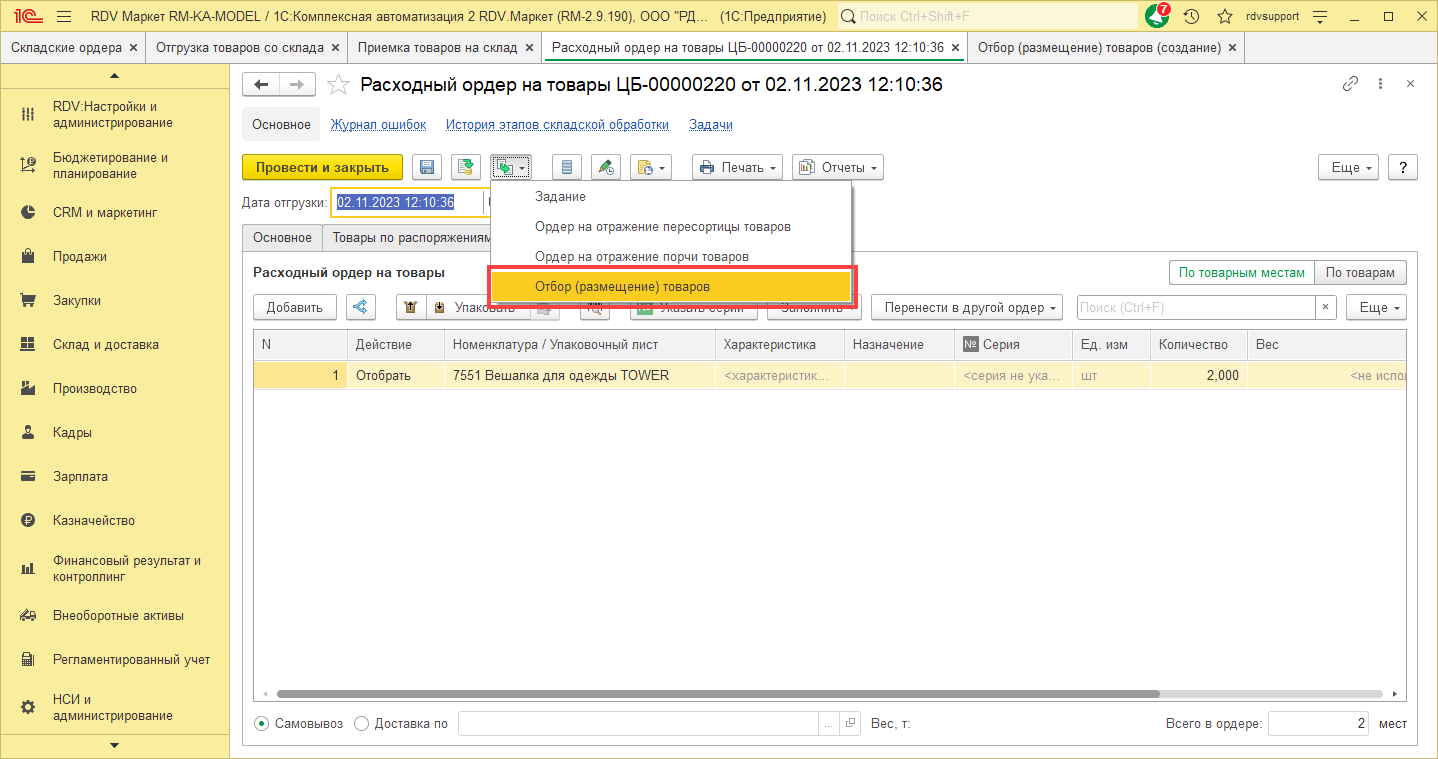Select the Доставка по radio button

pyautogui.click(x=362, y=724)
